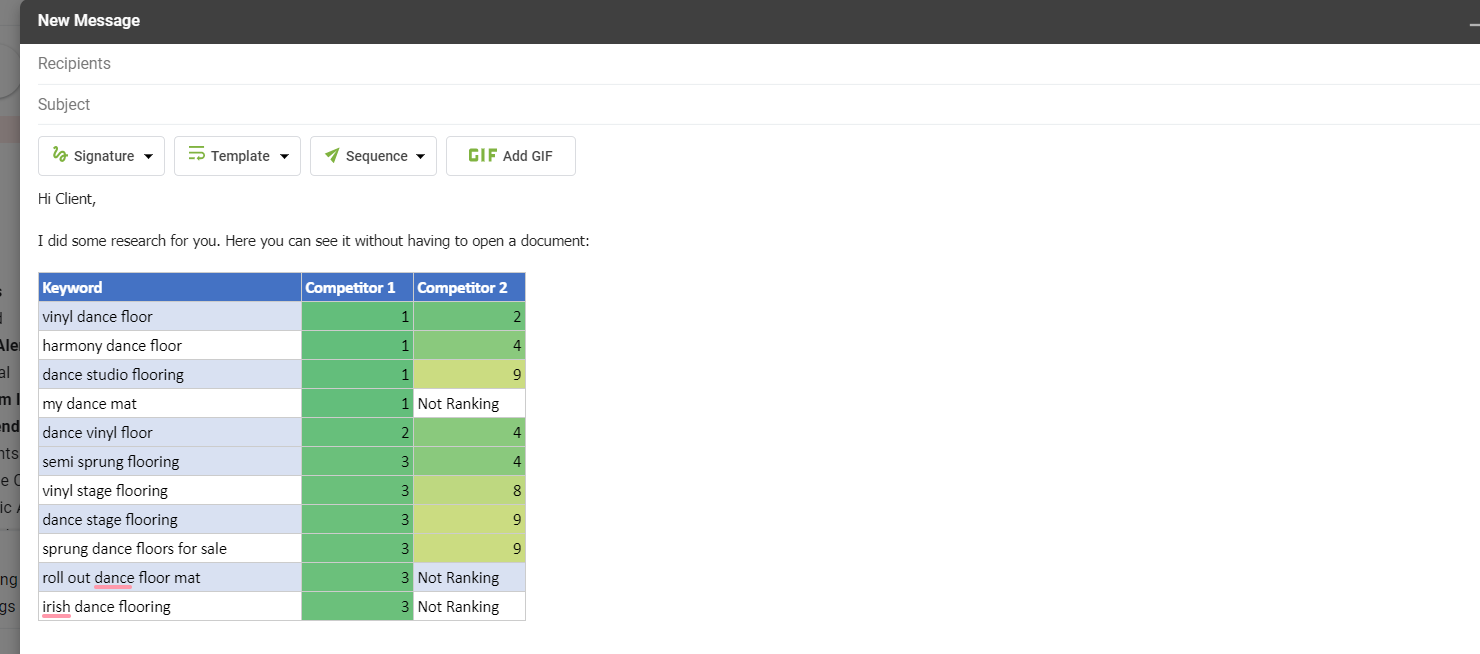Expand the Signature dropdown arrow
This screenshot has width=1480, height=654.
point(149,157)
